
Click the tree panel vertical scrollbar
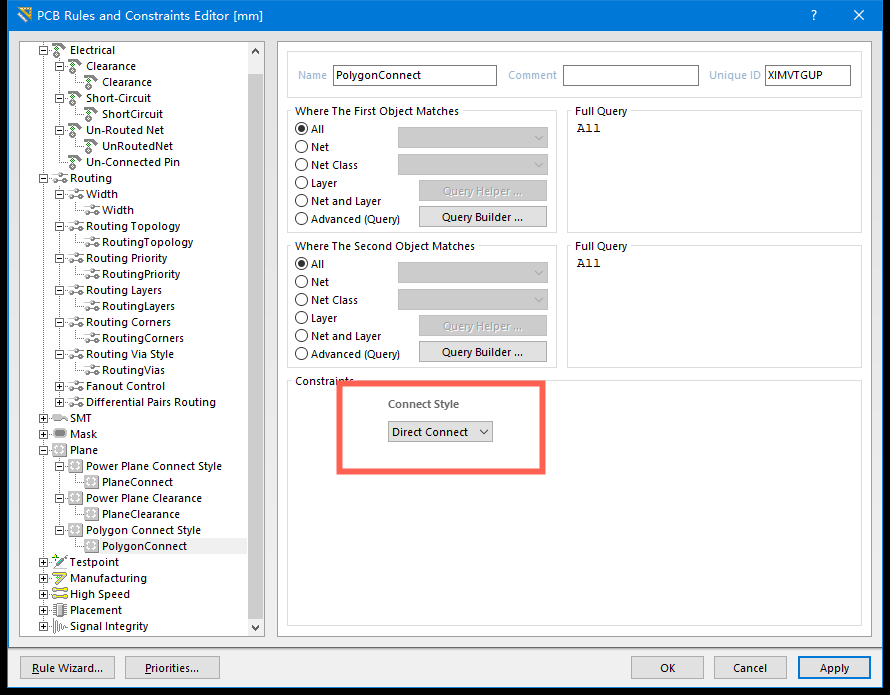click(x=256, y=340)
